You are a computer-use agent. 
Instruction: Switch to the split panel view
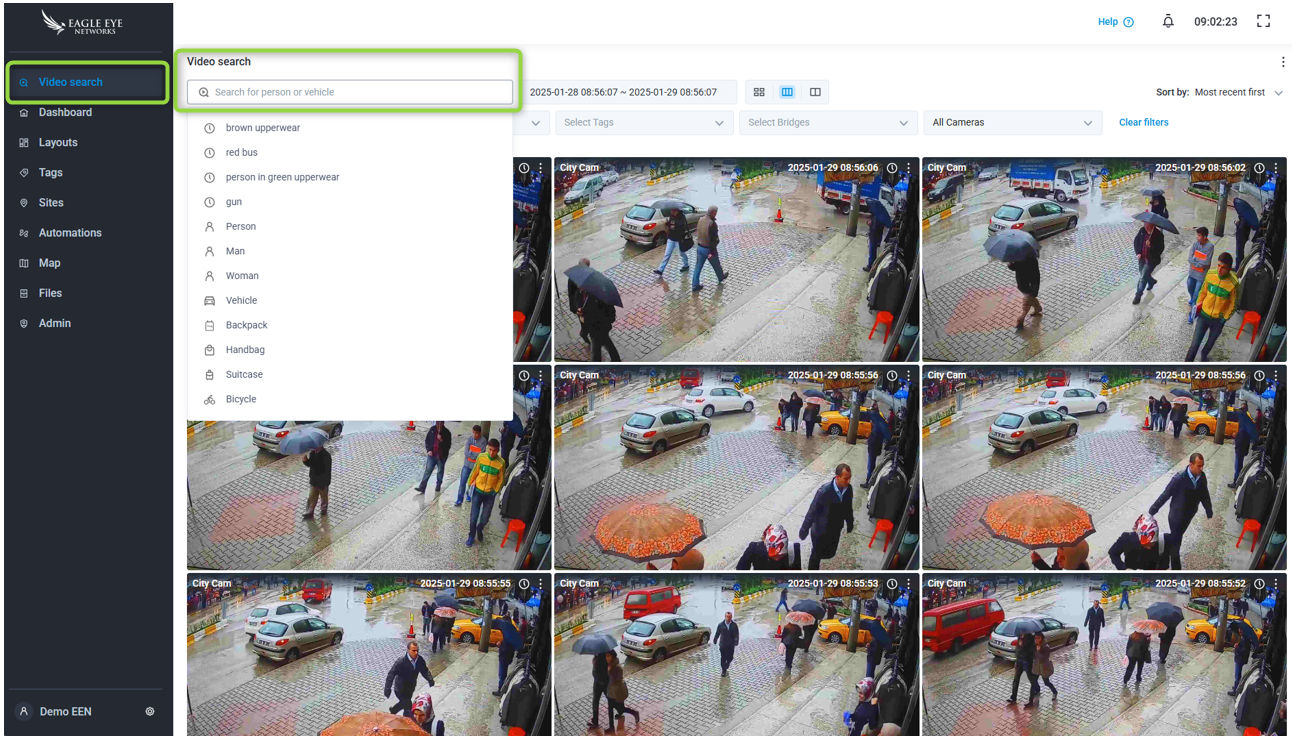815,92
